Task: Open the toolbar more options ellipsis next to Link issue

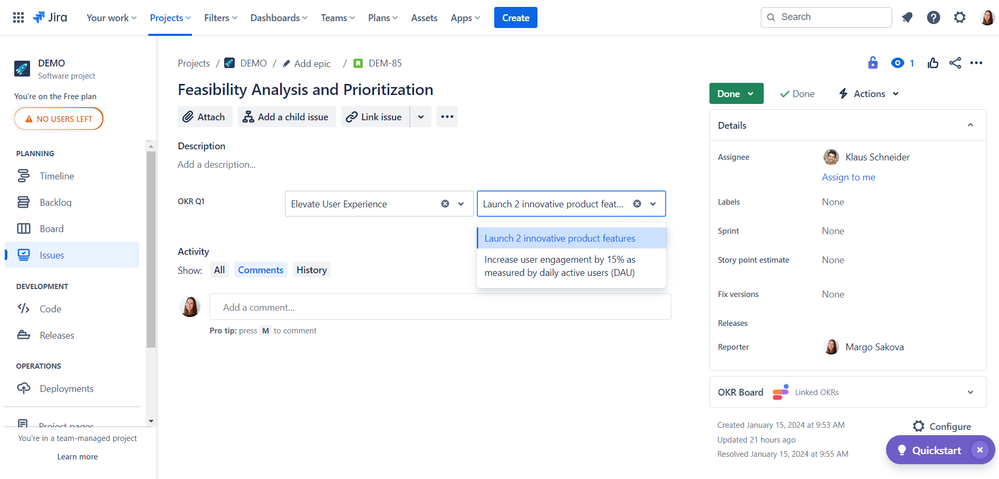Action: click(447, 117)
